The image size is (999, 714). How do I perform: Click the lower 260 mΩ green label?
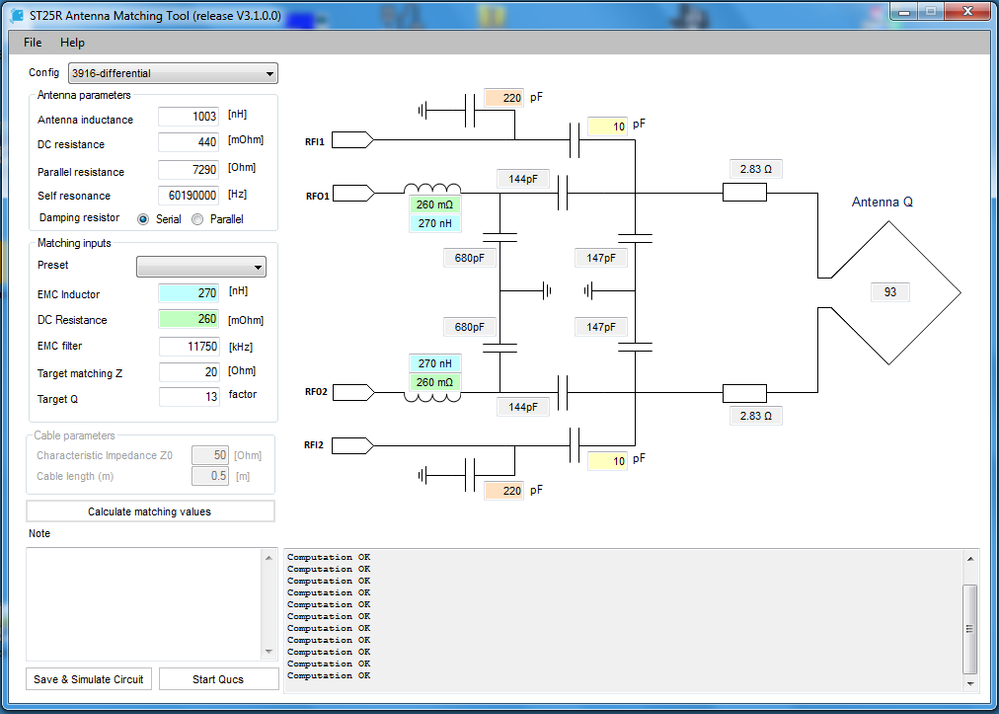click(x=435, y=382)
